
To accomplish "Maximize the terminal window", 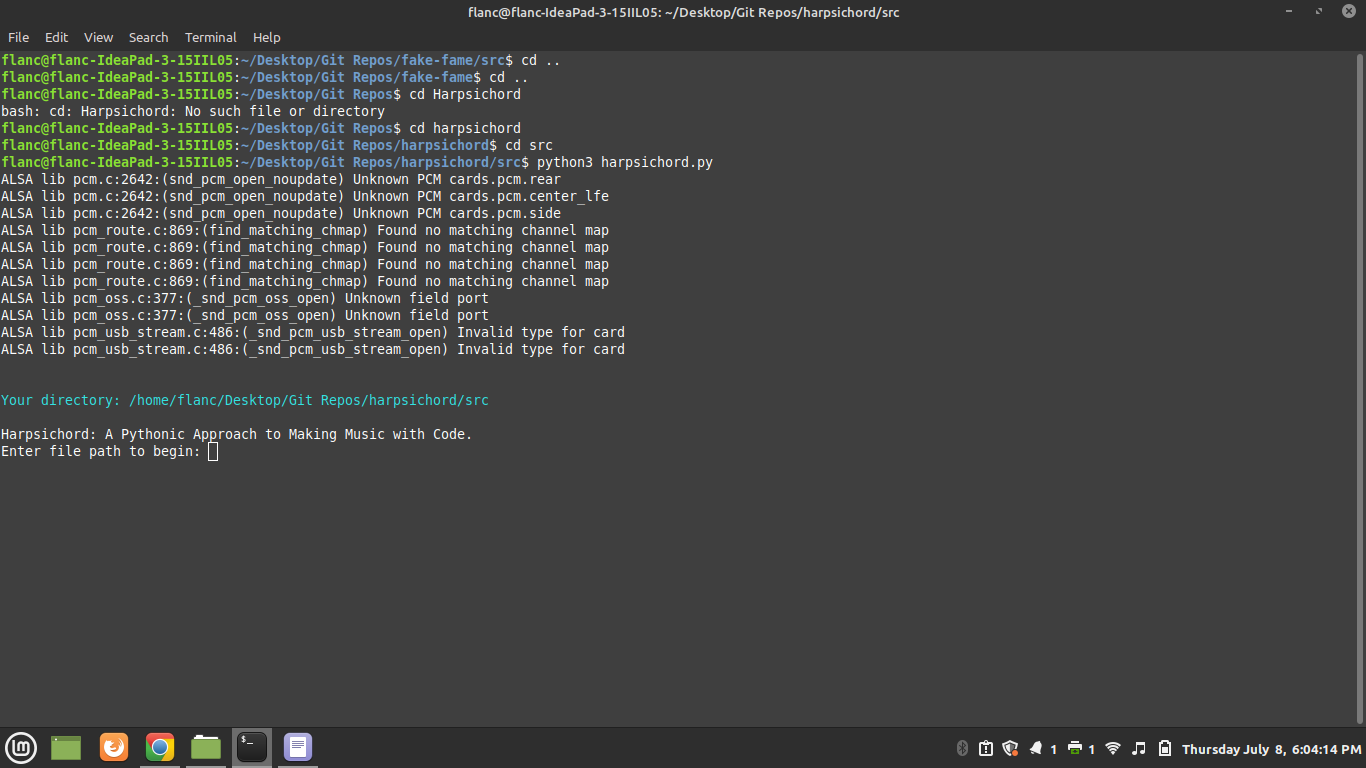I will click(x=1319, y=12).
